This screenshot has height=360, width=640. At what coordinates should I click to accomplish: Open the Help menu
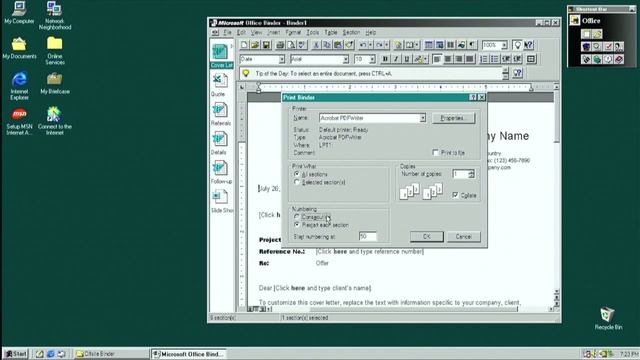370,32
